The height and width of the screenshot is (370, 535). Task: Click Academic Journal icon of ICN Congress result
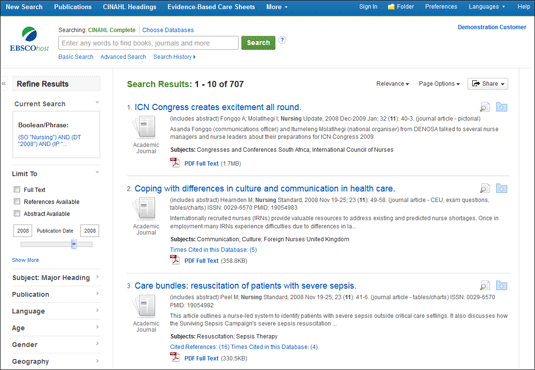[145, 127]
